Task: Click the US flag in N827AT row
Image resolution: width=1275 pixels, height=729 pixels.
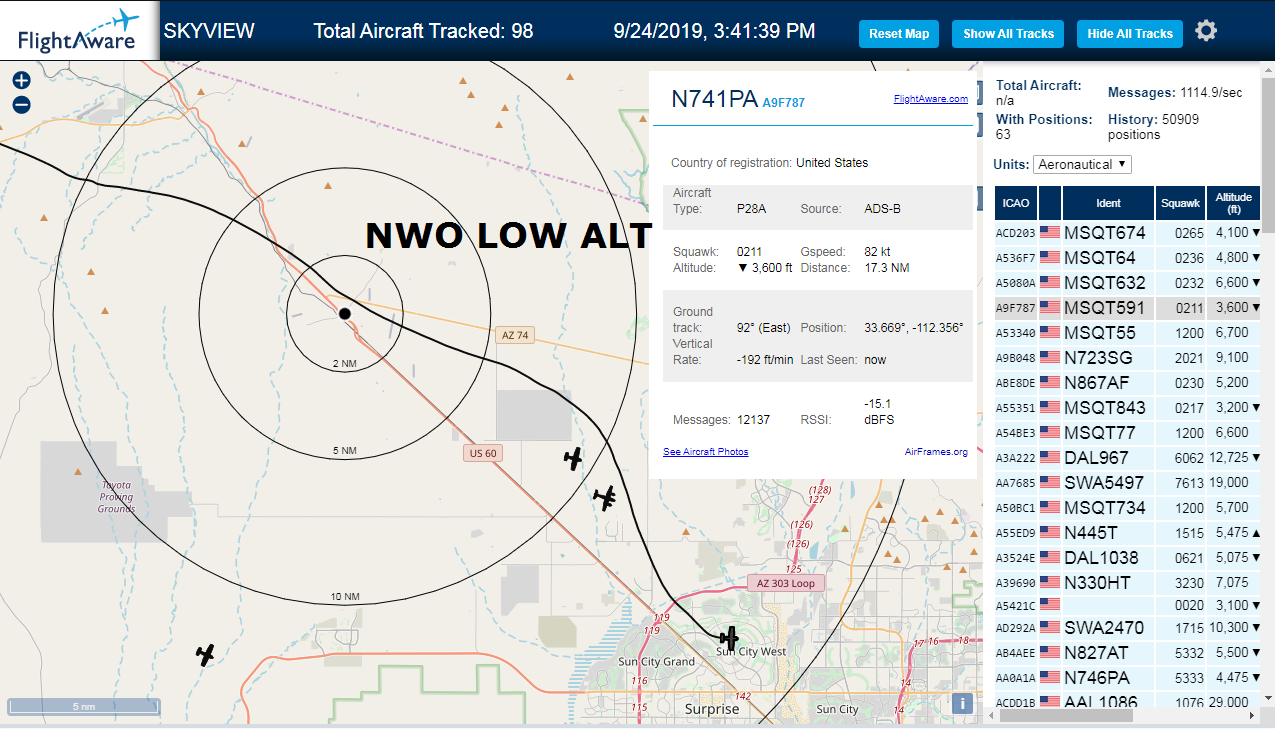Action: [x=1050, y=652]
